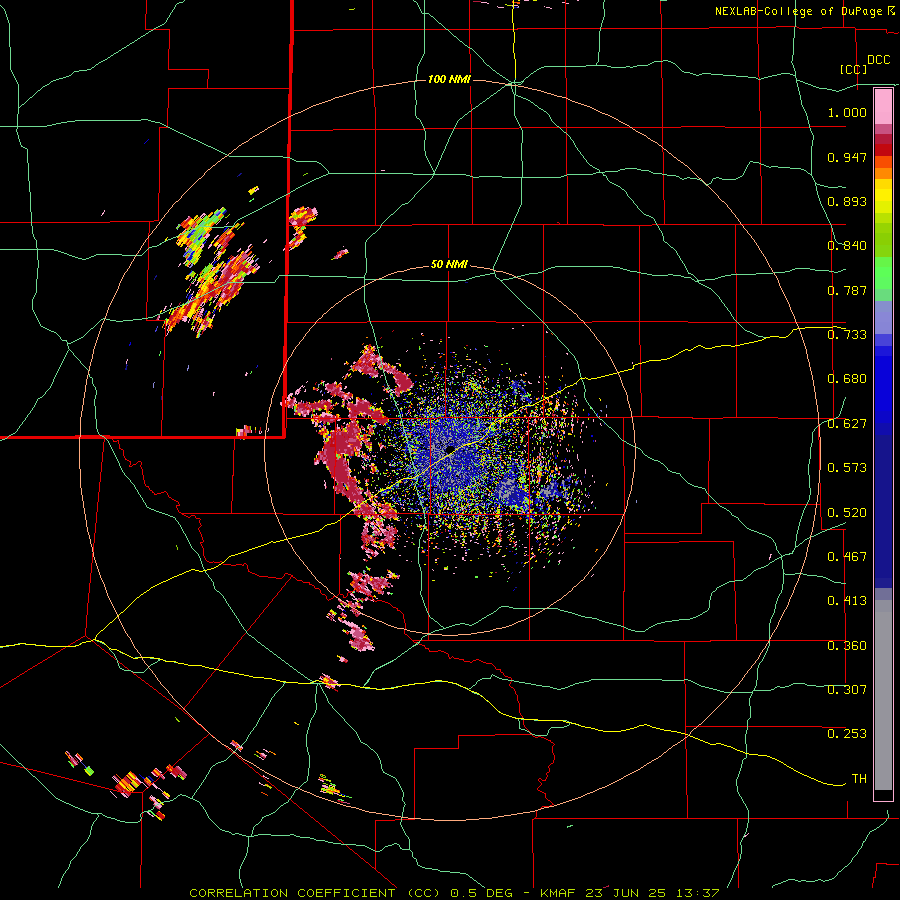This screenshot has height=900, width=900.
Task: Click the DCC label above the color scale
Action: (x=879, y=60)
